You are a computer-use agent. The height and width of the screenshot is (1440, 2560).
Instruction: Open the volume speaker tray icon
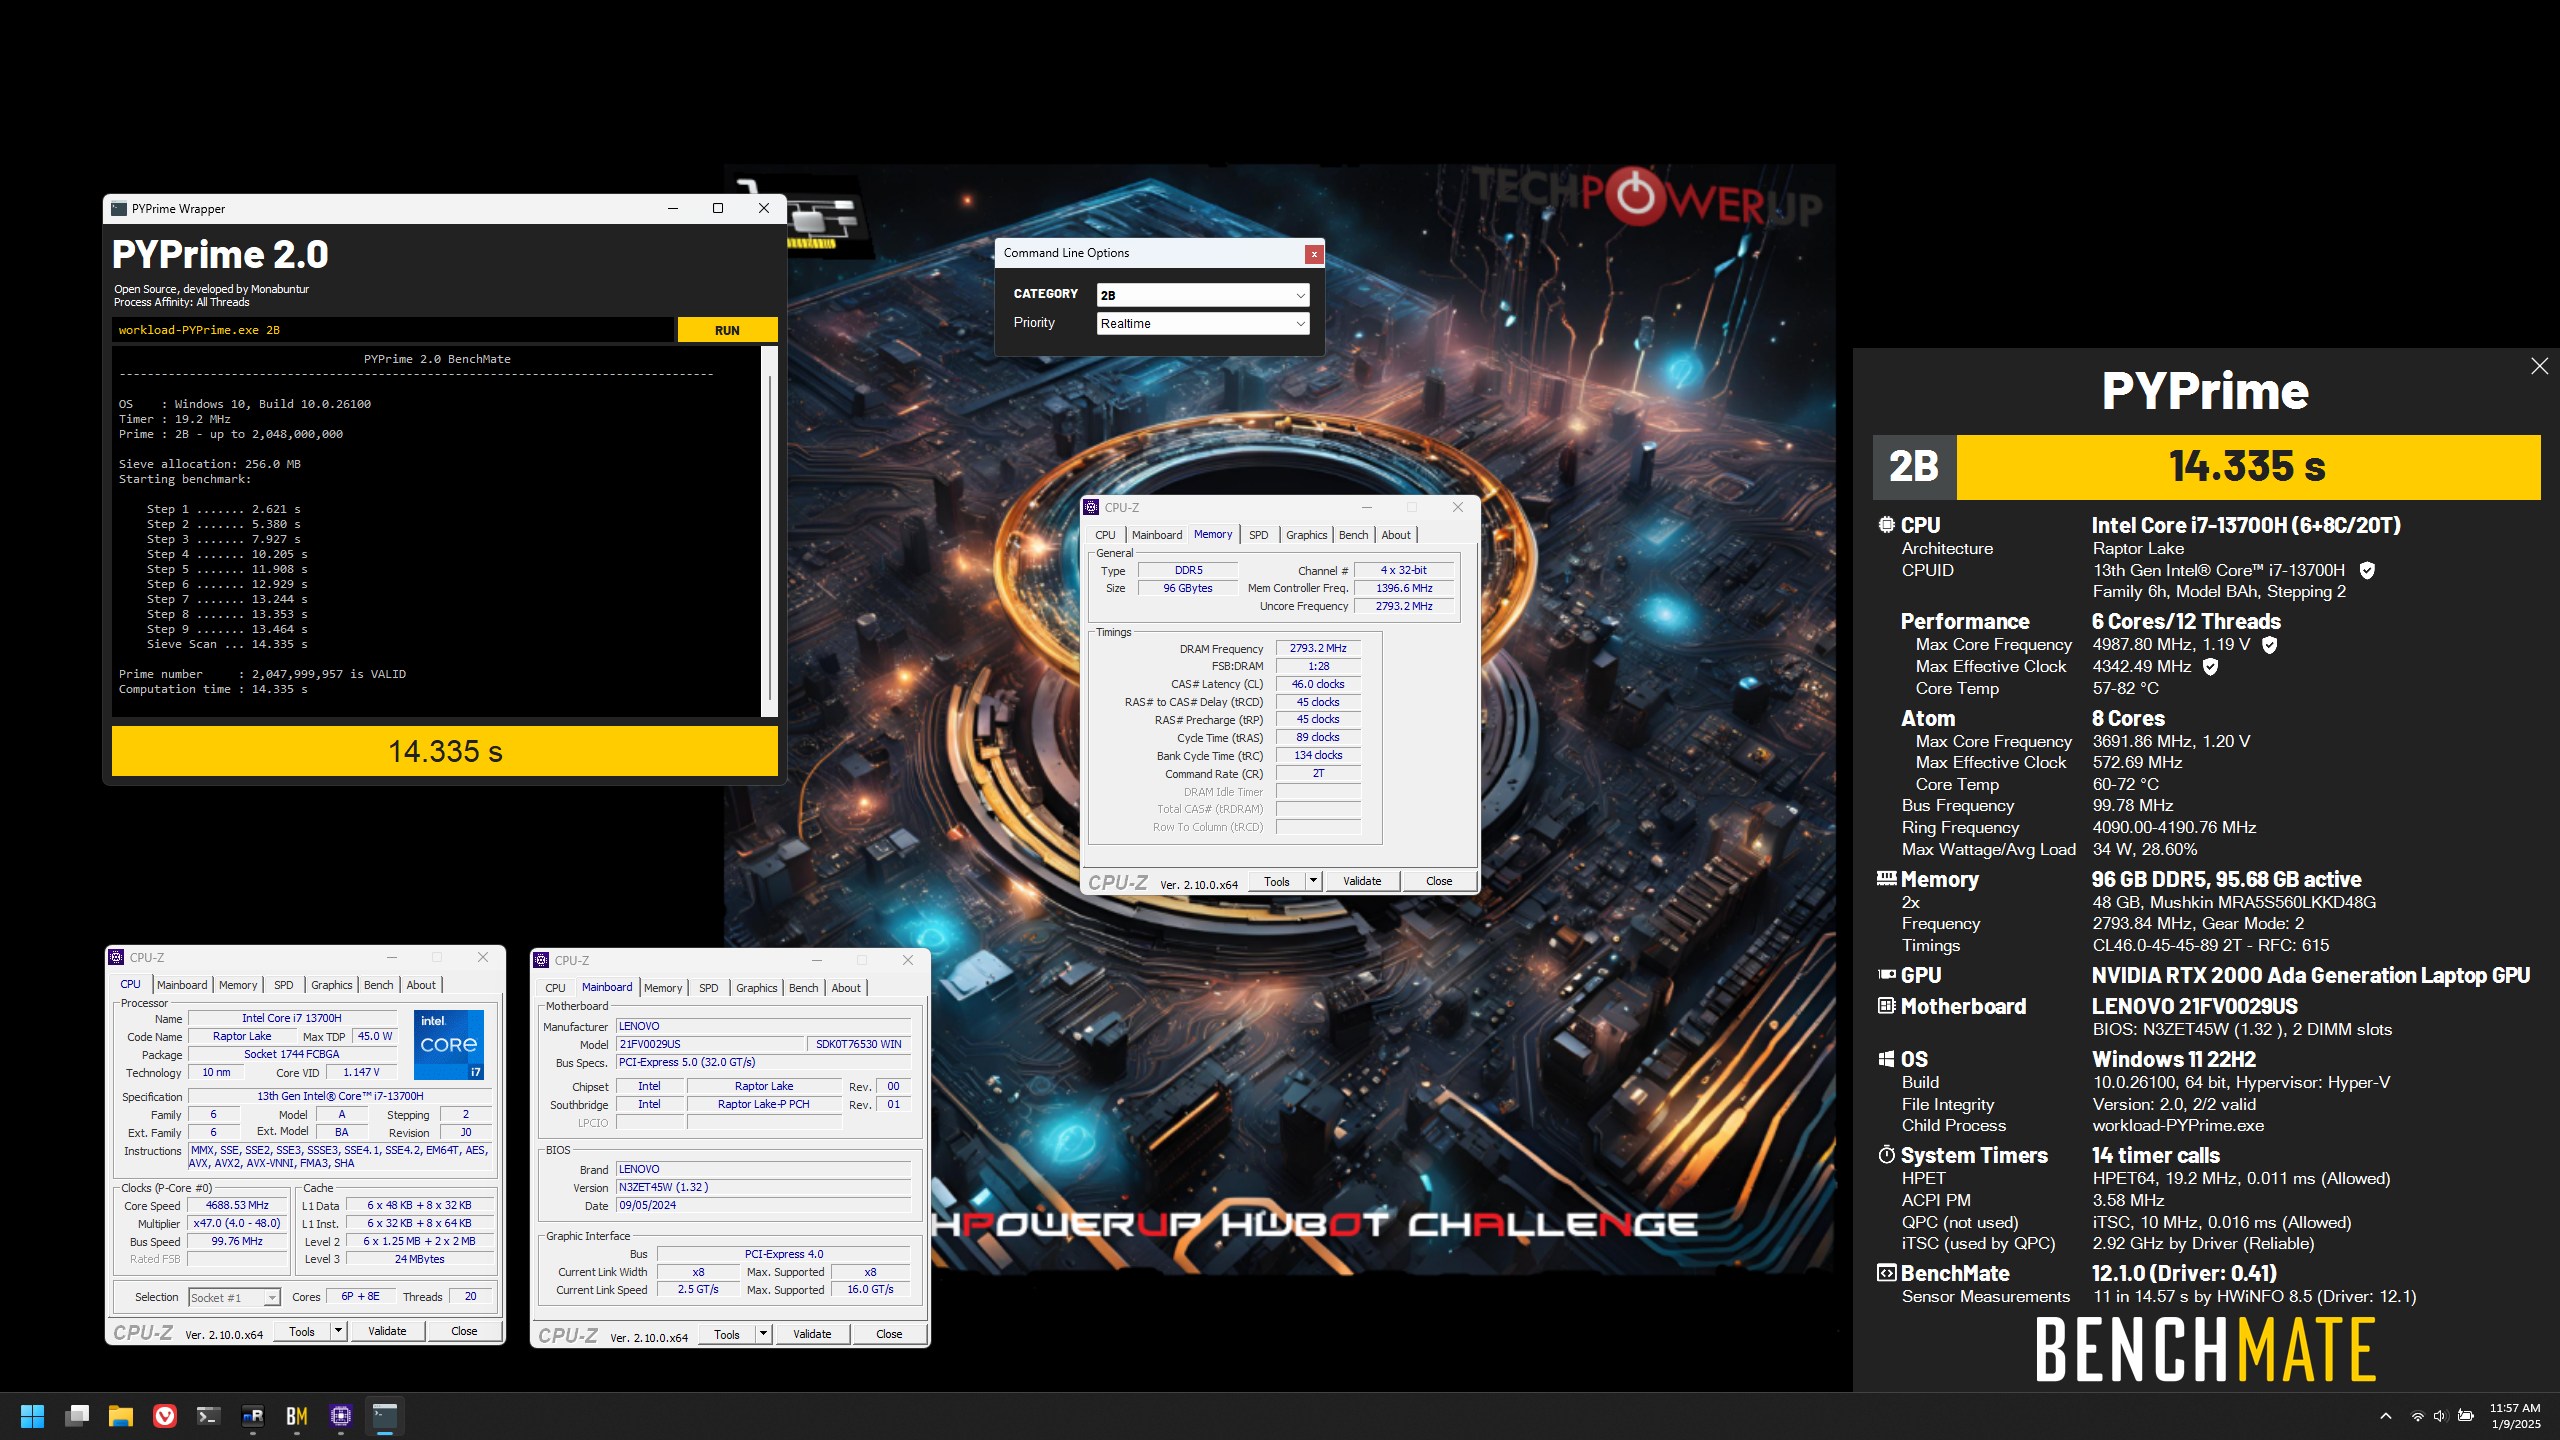click(2439, 1416)
